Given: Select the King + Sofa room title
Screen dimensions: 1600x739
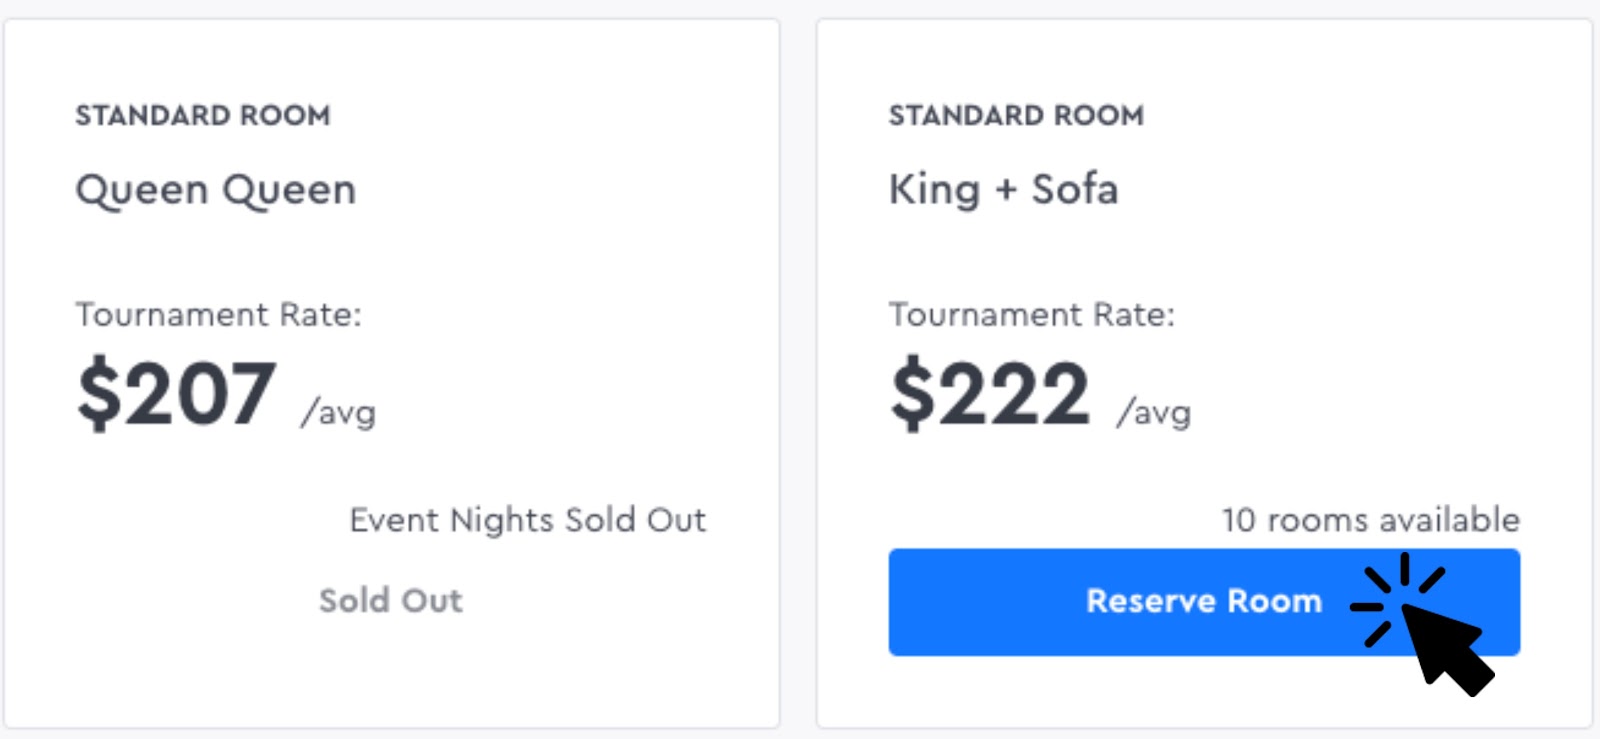Looking at the screenshot, I should [x=1003, y=189].
